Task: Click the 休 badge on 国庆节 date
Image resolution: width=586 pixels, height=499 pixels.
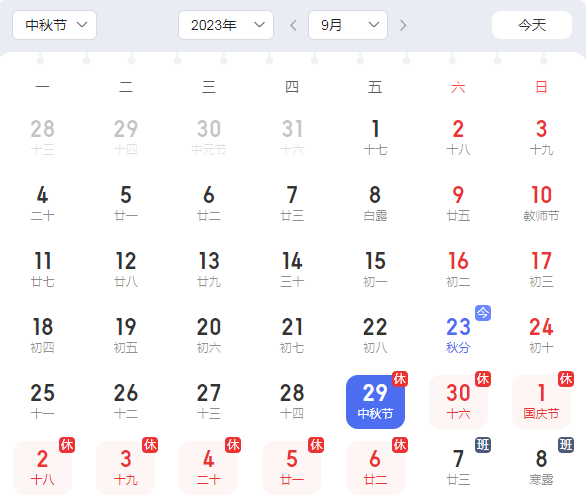Action: point(566,379)
